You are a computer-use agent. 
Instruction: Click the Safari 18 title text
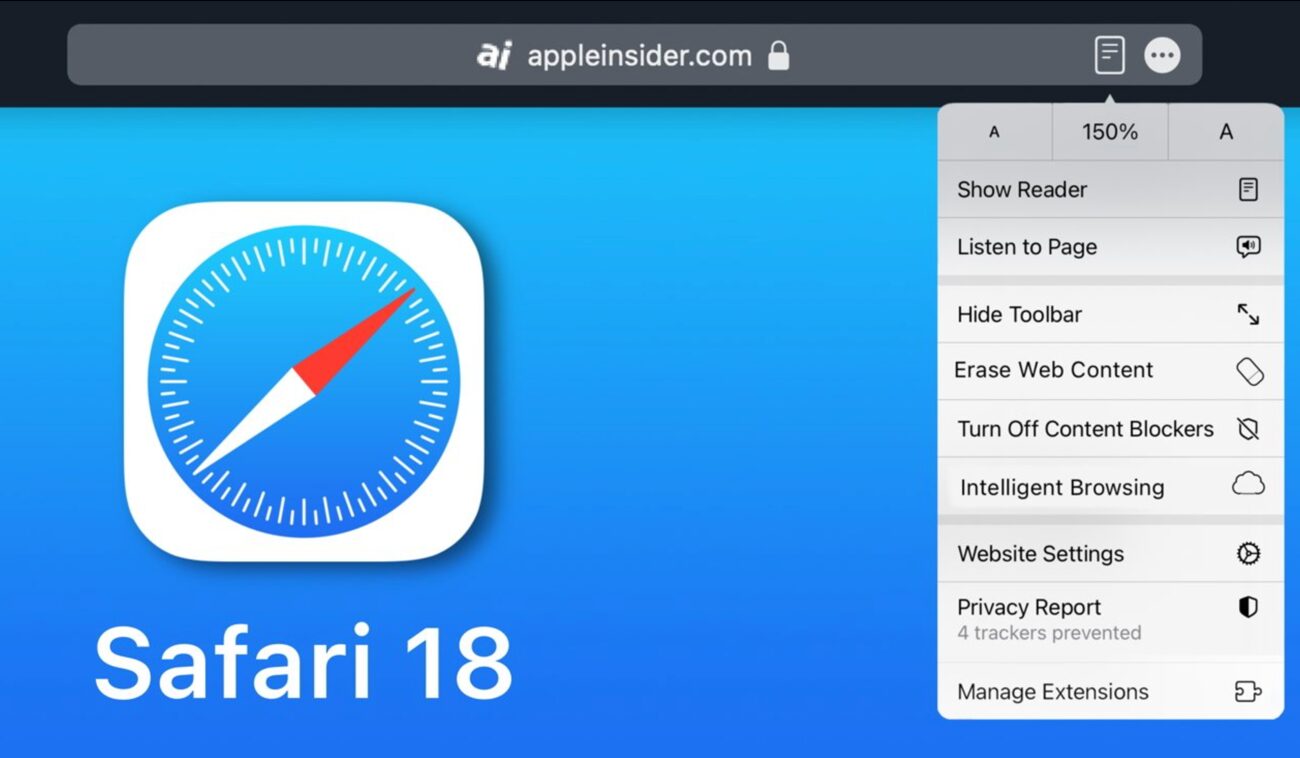coord(304,662)
